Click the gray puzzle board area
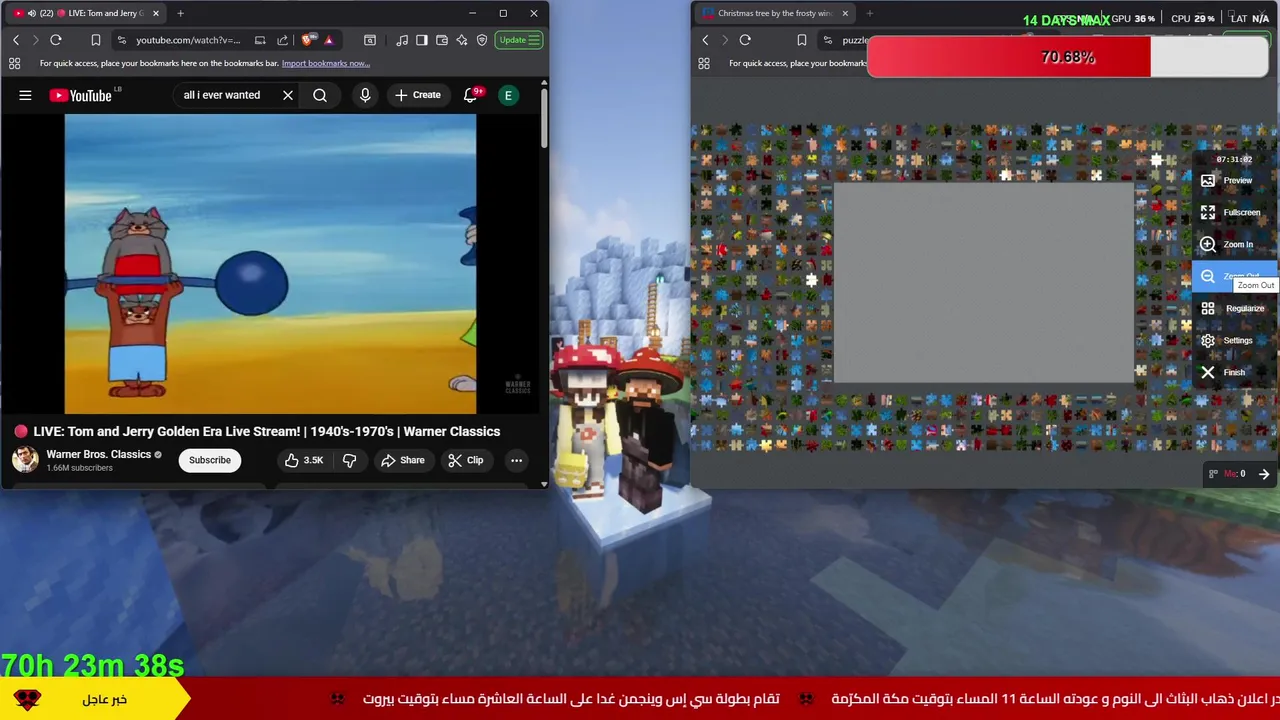 click(984, 283)
